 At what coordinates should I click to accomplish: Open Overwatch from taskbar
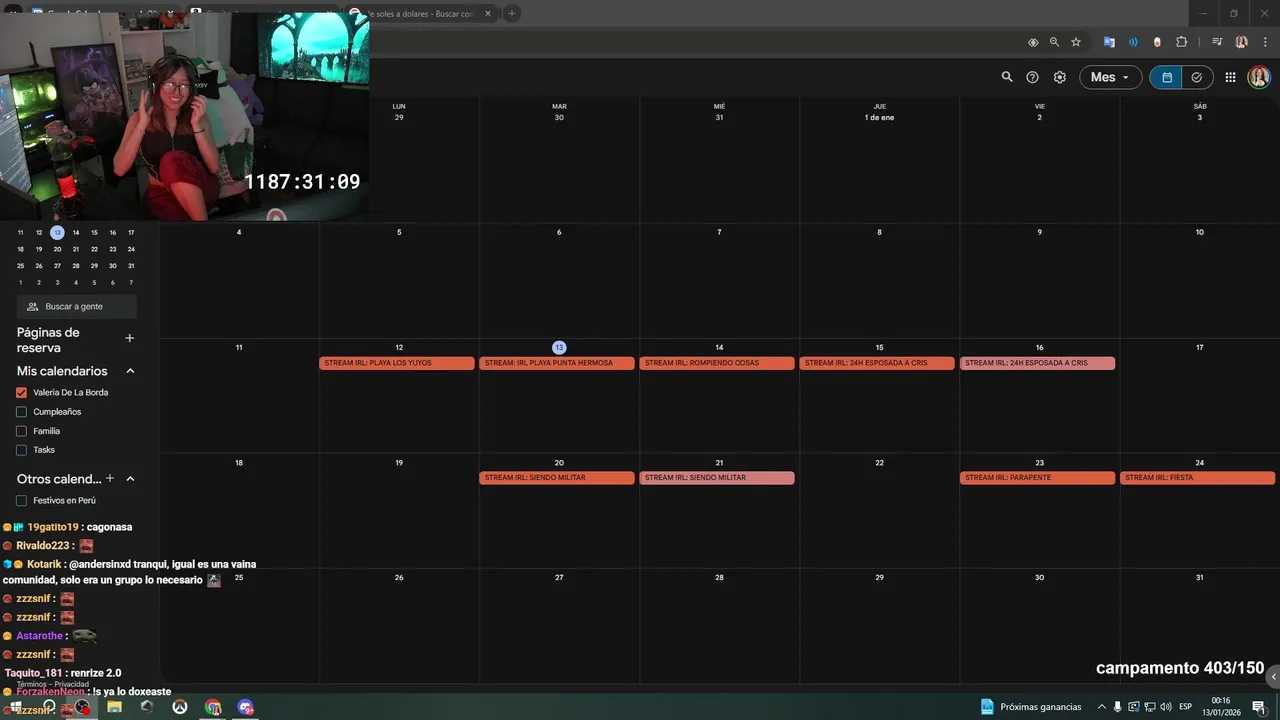coord(180,707)
